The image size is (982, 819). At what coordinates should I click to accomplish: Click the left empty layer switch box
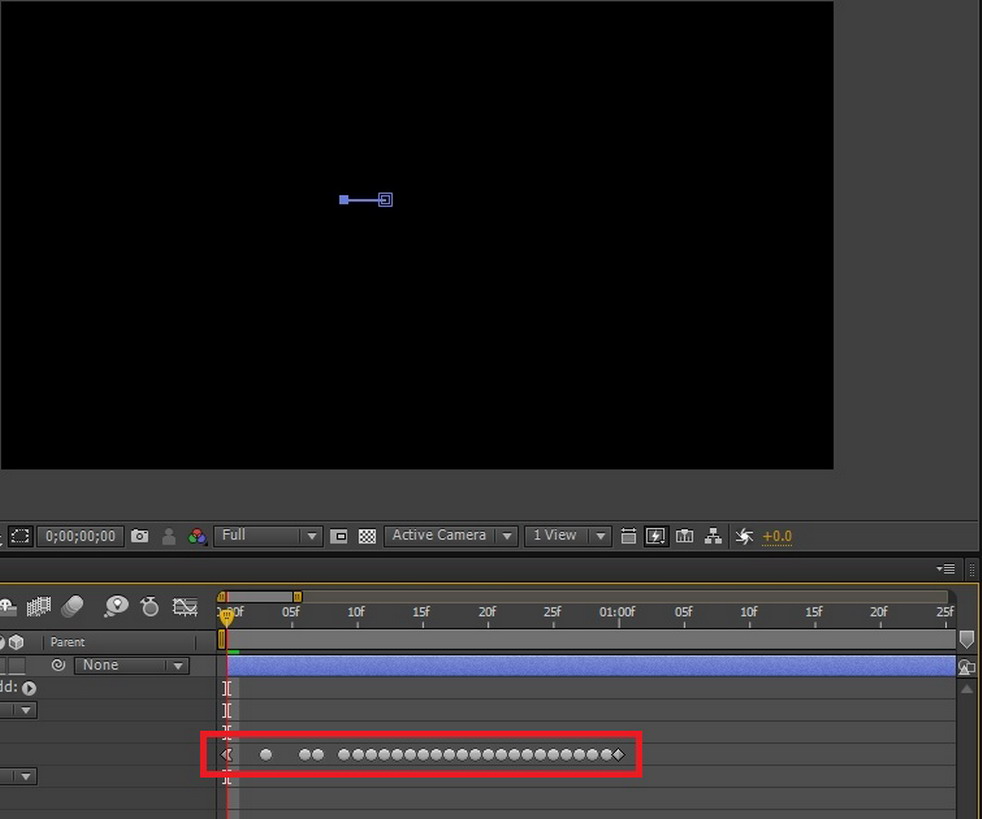(4, 665)
